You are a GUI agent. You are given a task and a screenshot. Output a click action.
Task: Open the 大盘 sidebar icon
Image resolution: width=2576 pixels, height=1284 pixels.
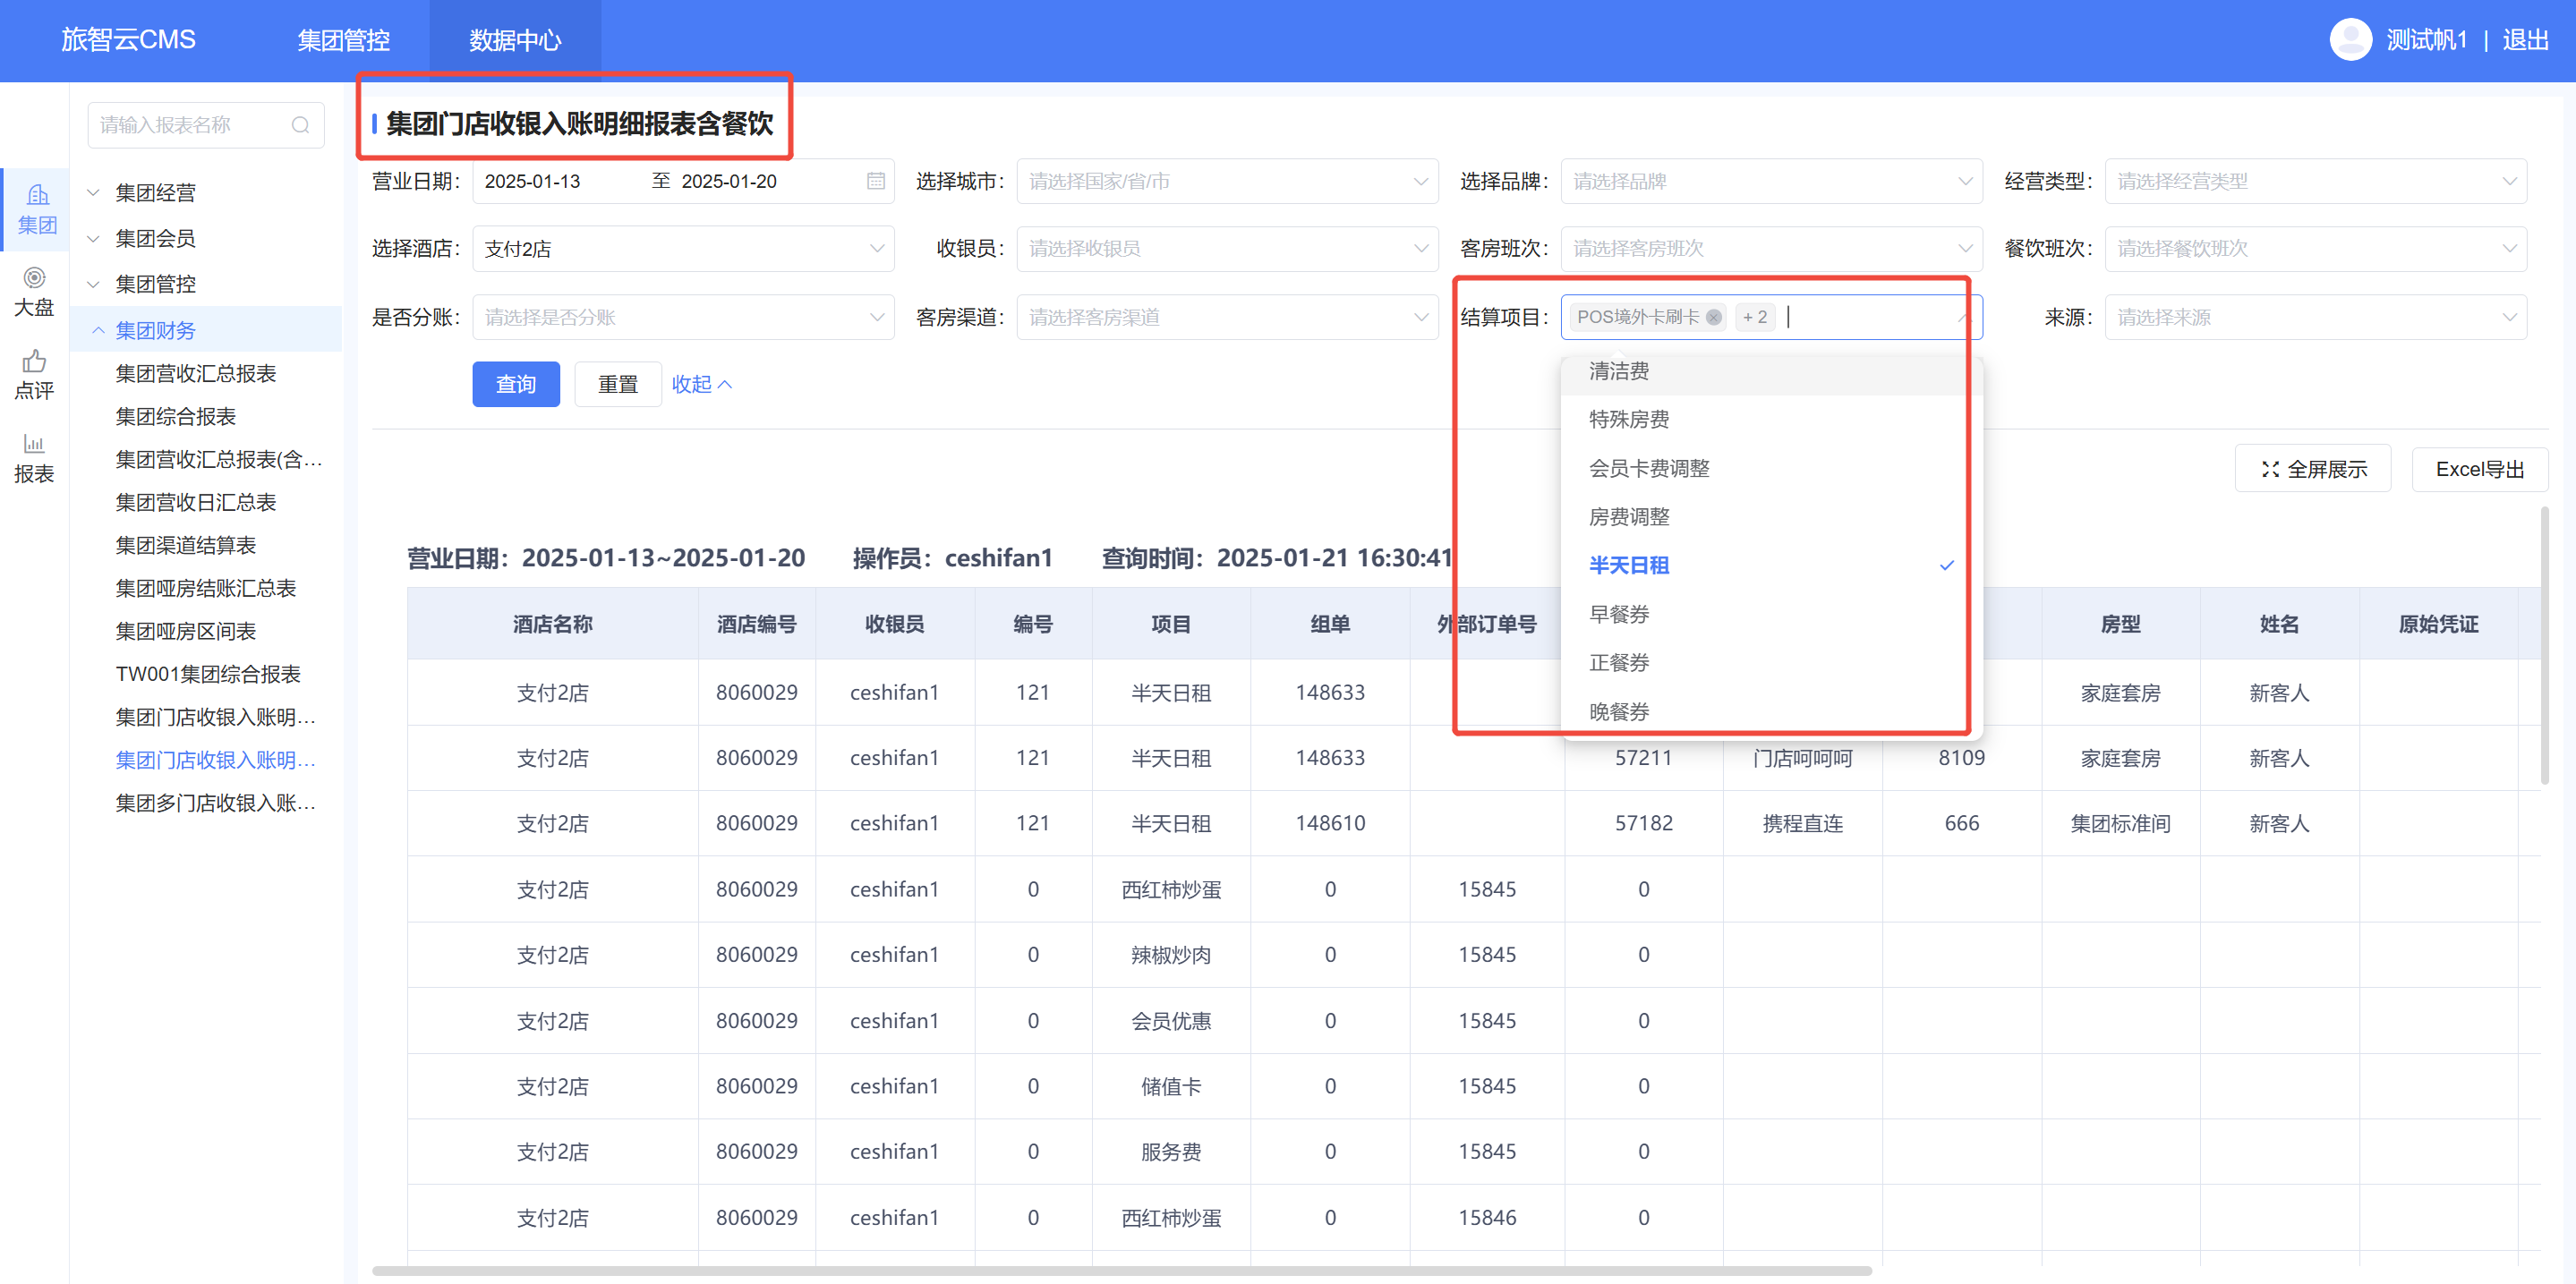coord(34,292)
